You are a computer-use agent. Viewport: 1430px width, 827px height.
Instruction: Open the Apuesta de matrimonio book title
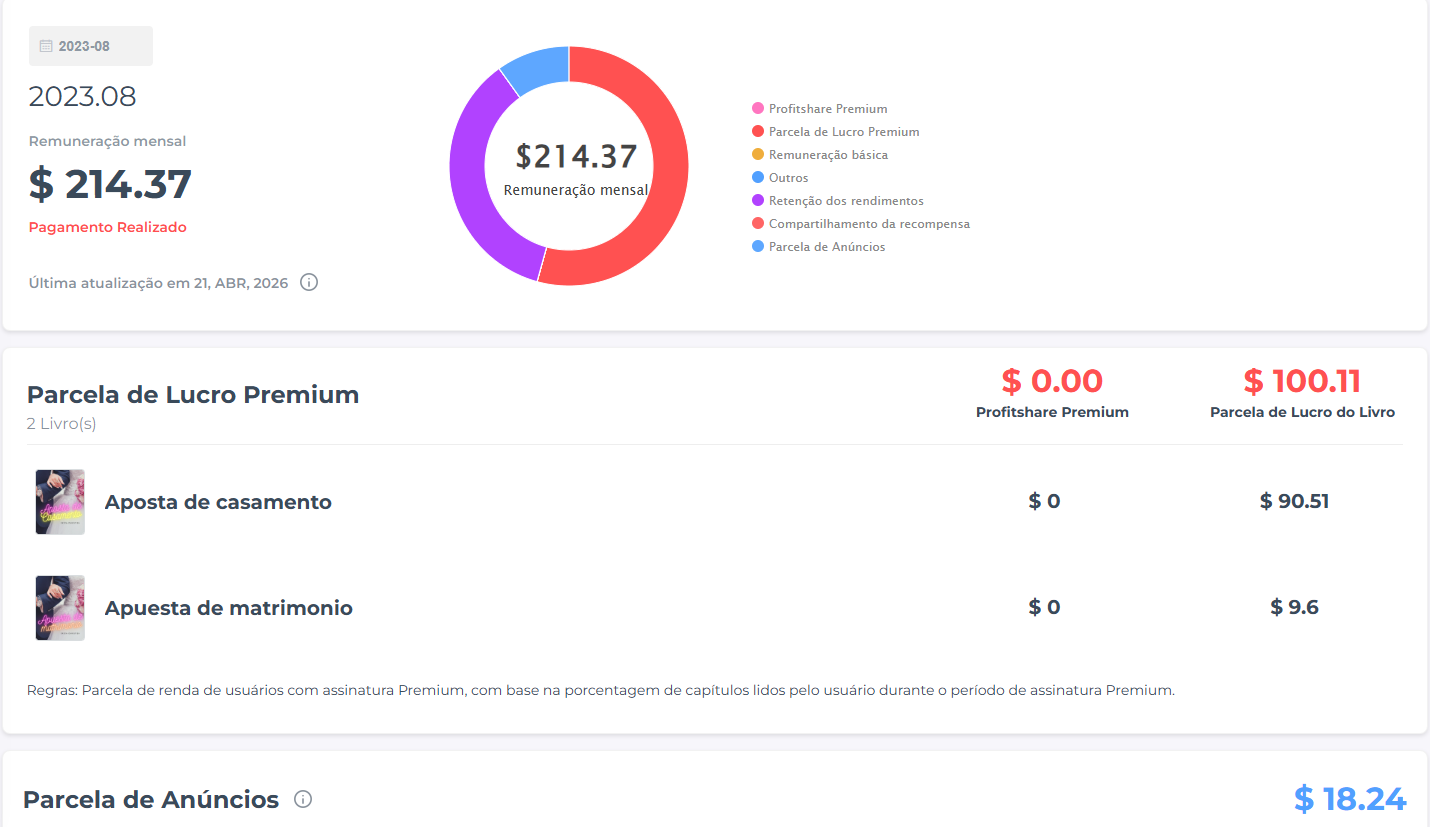tap(228, 608)
